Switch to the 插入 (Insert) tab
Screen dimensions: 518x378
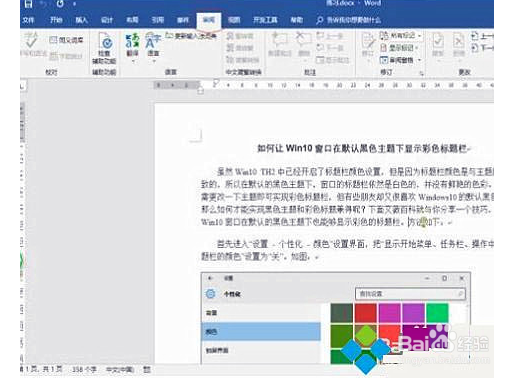(x=81, y=20)
